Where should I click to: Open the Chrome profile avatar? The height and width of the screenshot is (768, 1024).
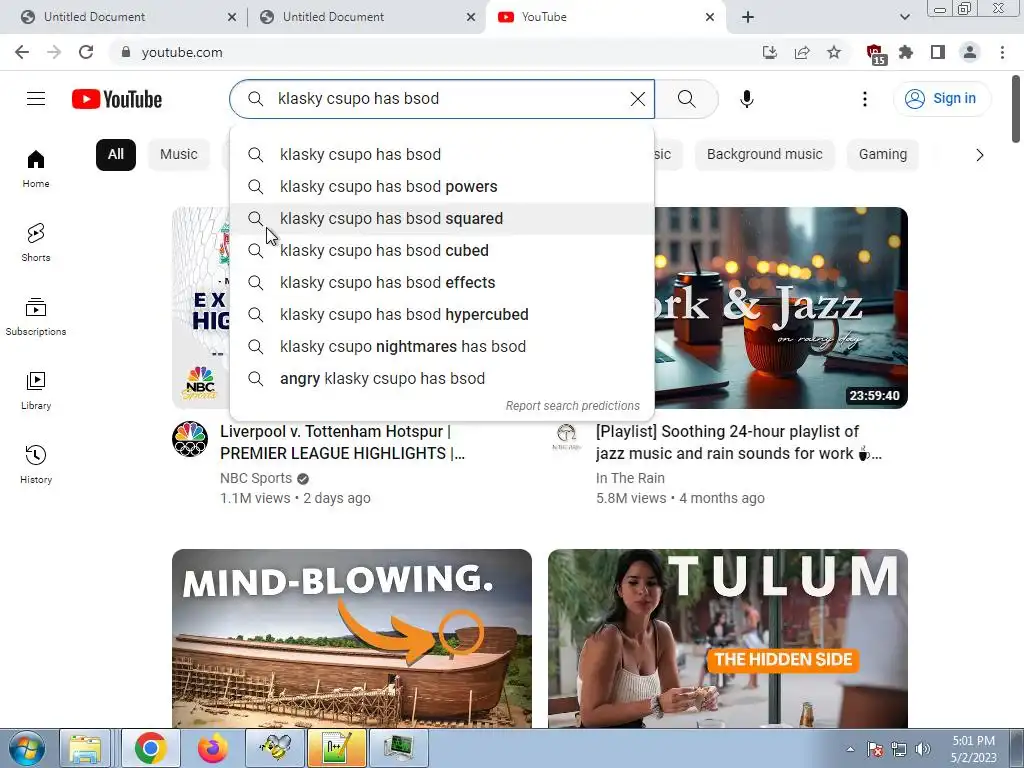(970, 52)
